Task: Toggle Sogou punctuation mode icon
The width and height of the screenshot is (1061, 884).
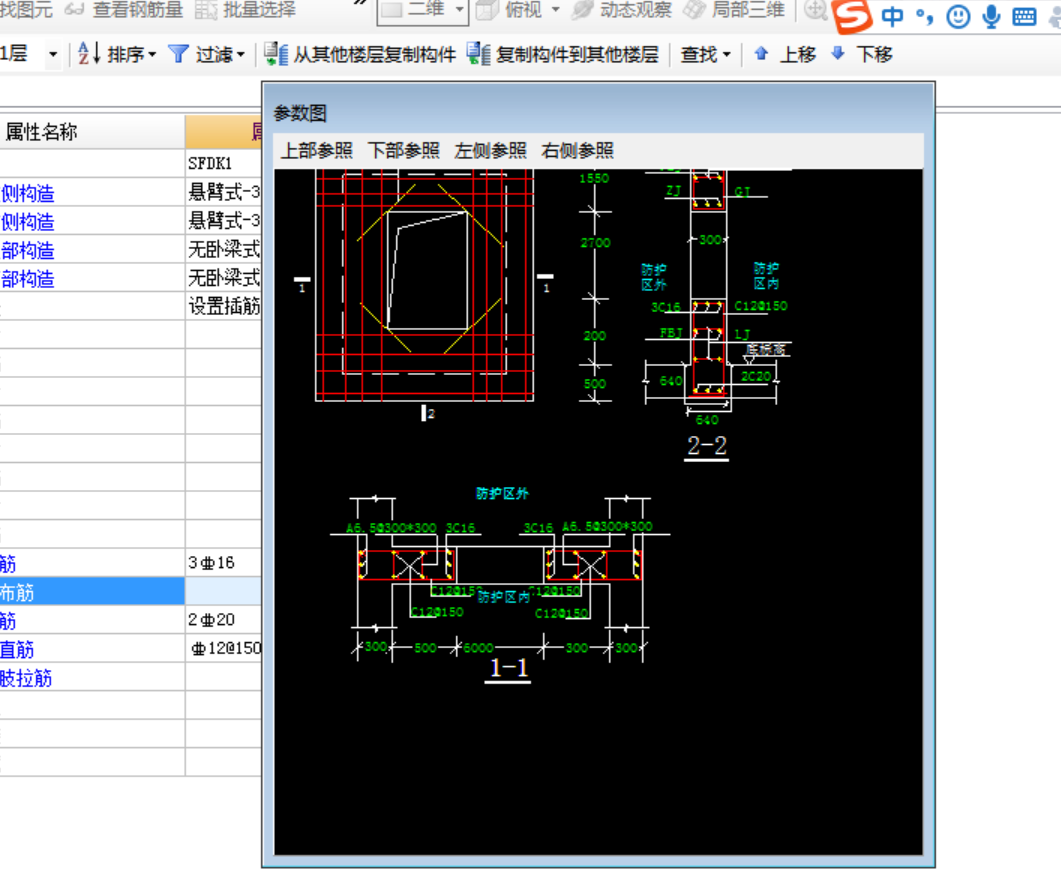Action: pos(924,18)
